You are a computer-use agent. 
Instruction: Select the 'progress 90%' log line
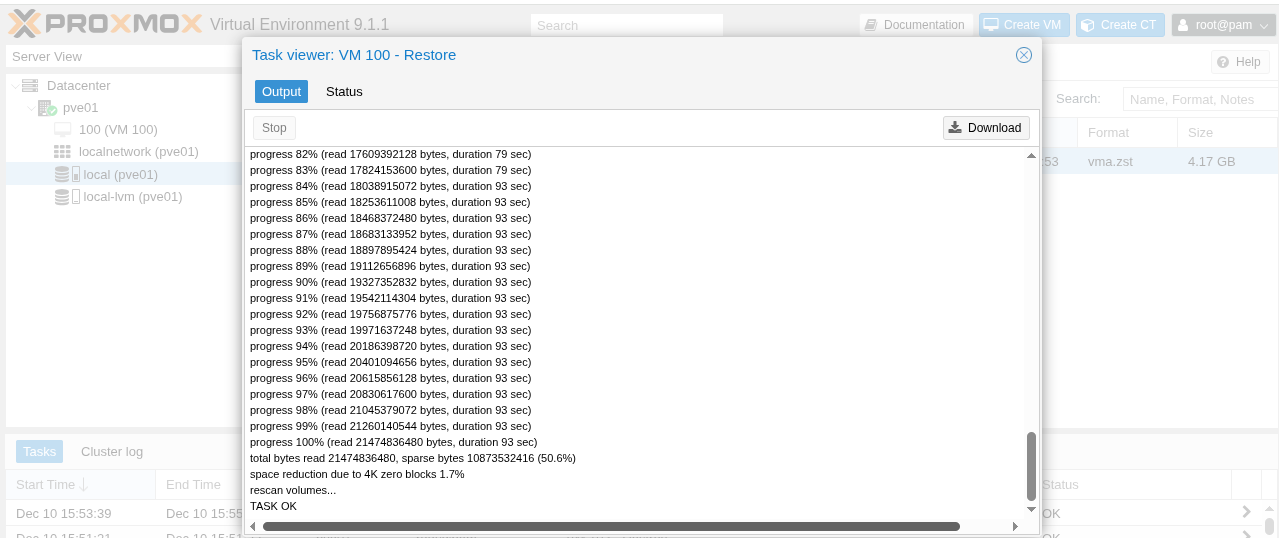[x=390, y=282]
